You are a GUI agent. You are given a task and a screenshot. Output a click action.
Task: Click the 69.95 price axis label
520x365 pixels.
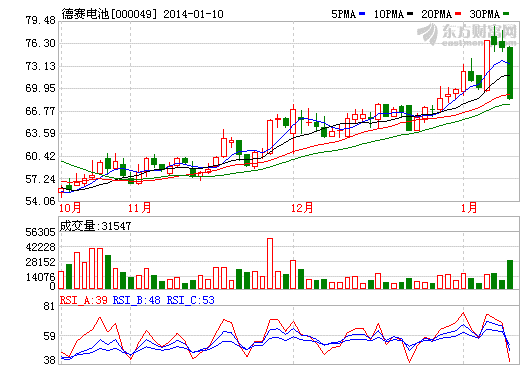pyautogui.click(x=40, y=88)
